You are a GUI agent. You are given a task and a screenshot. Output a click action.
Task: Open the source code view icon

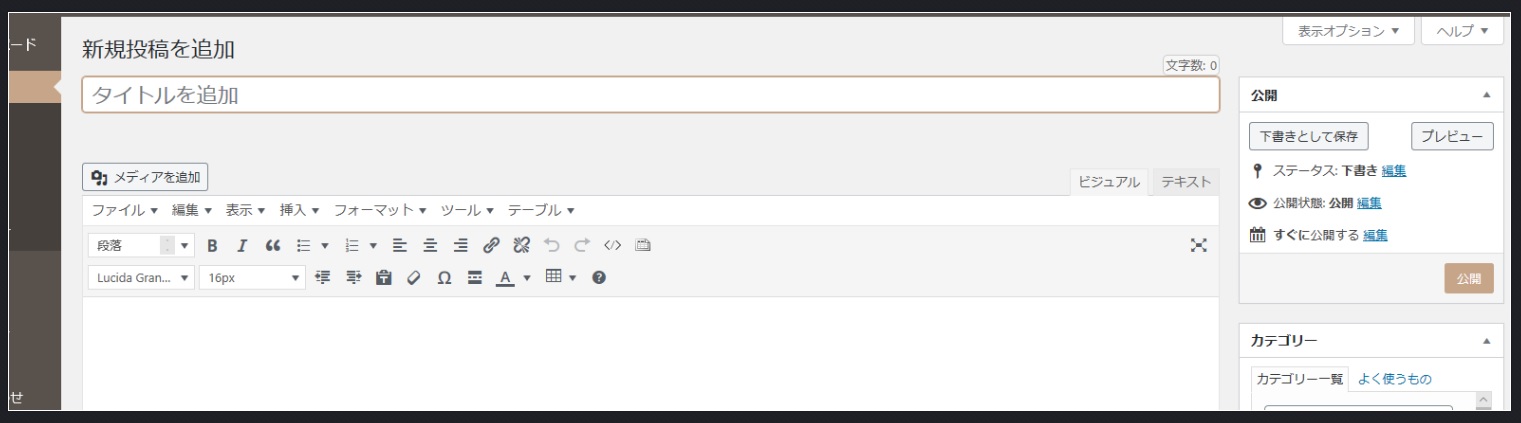coord(613,245)
